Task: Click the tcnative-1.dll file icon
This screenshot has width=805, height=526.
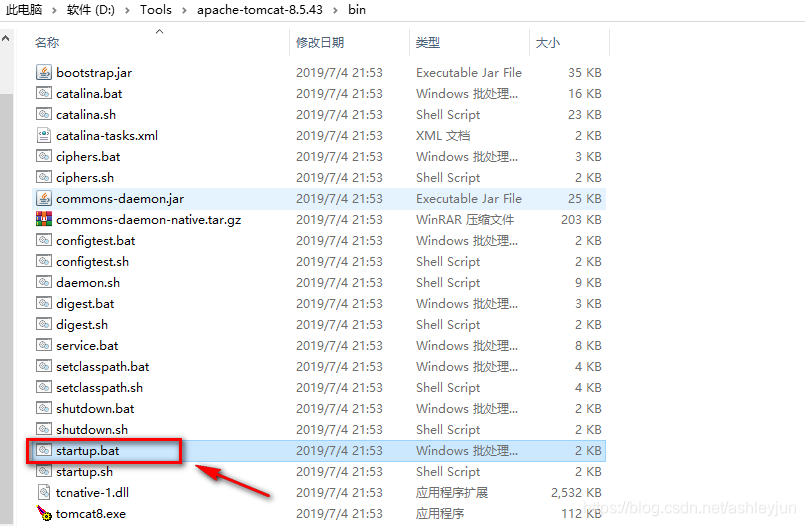Action: pyautogui.click(x=44, y=493)
